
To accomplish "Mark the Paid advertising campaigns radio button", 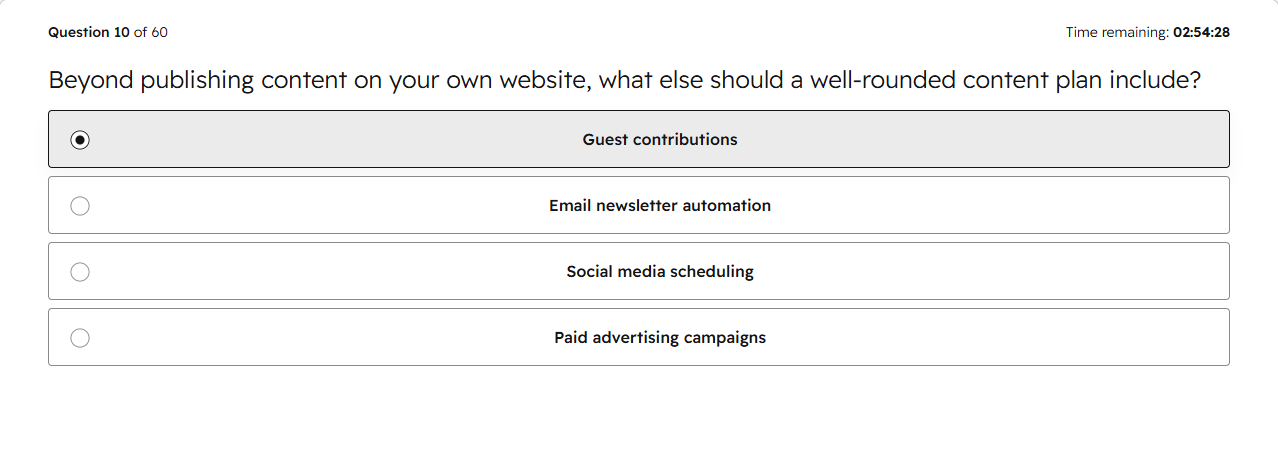I will pyautogui.click(x=80, y=338).
